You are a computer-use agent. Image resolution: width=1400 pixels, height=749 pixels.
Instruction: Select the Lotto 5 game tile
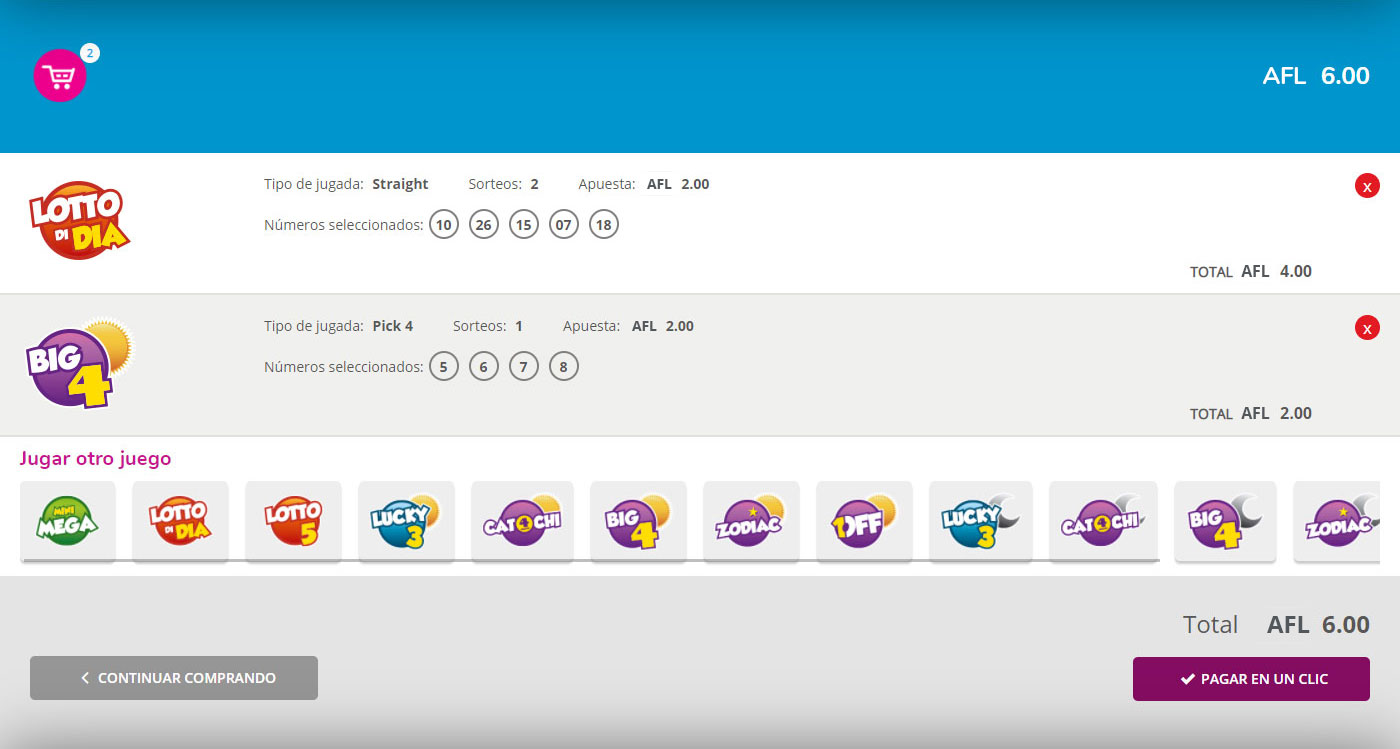click(293, 521)
